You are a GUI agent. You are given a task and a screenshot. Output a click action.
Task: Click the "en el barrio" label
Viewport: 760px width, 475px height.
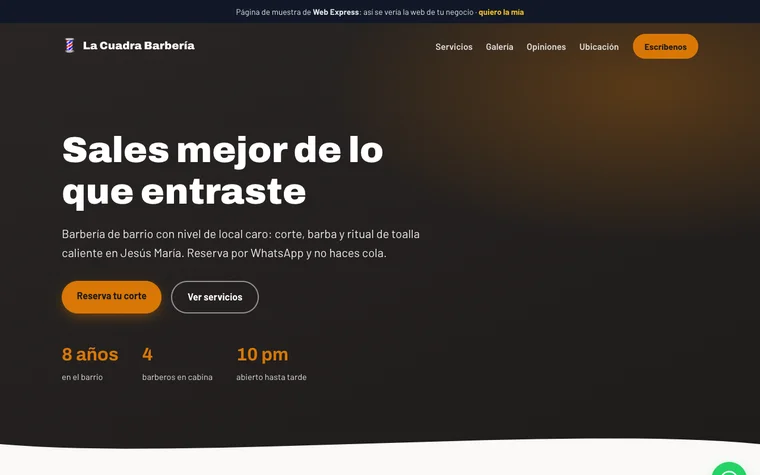point(82,377)
